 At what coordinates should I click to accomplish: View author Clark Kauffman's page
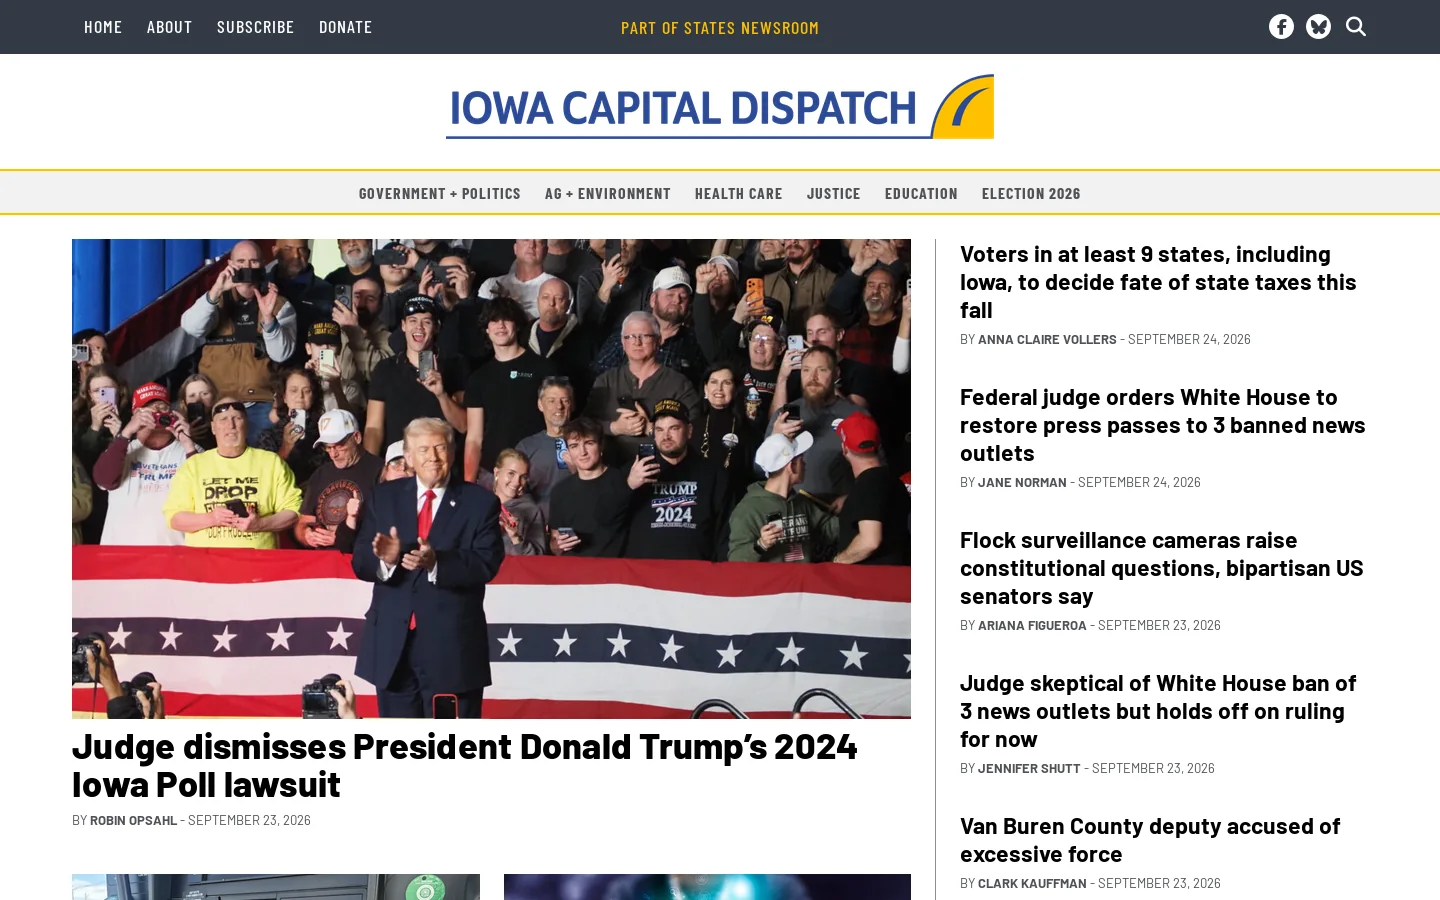click(x=1032, y=883)
